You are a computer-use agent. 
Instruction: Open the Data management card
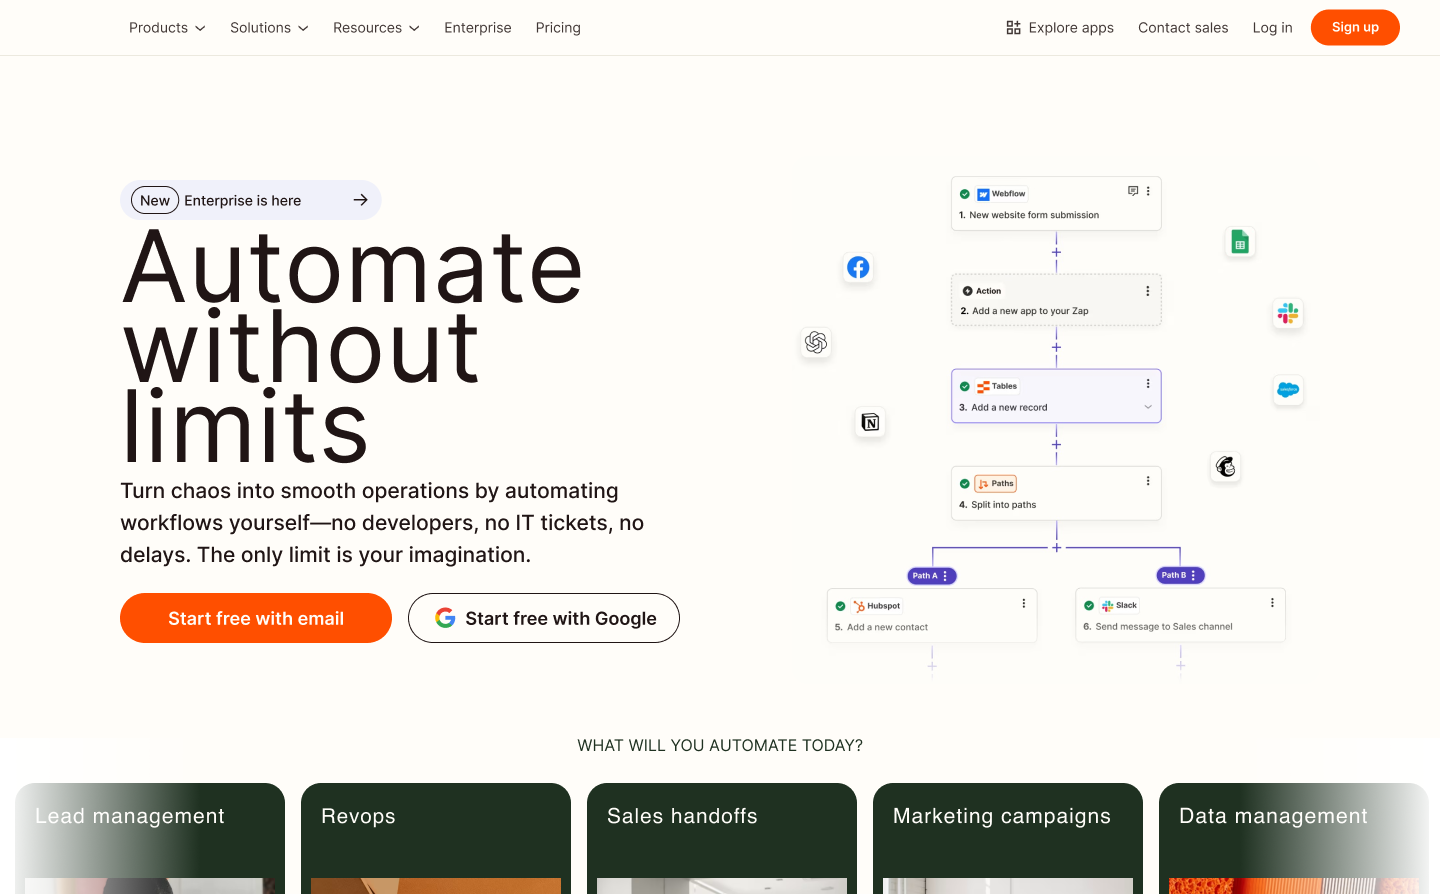coord(1294,838)
